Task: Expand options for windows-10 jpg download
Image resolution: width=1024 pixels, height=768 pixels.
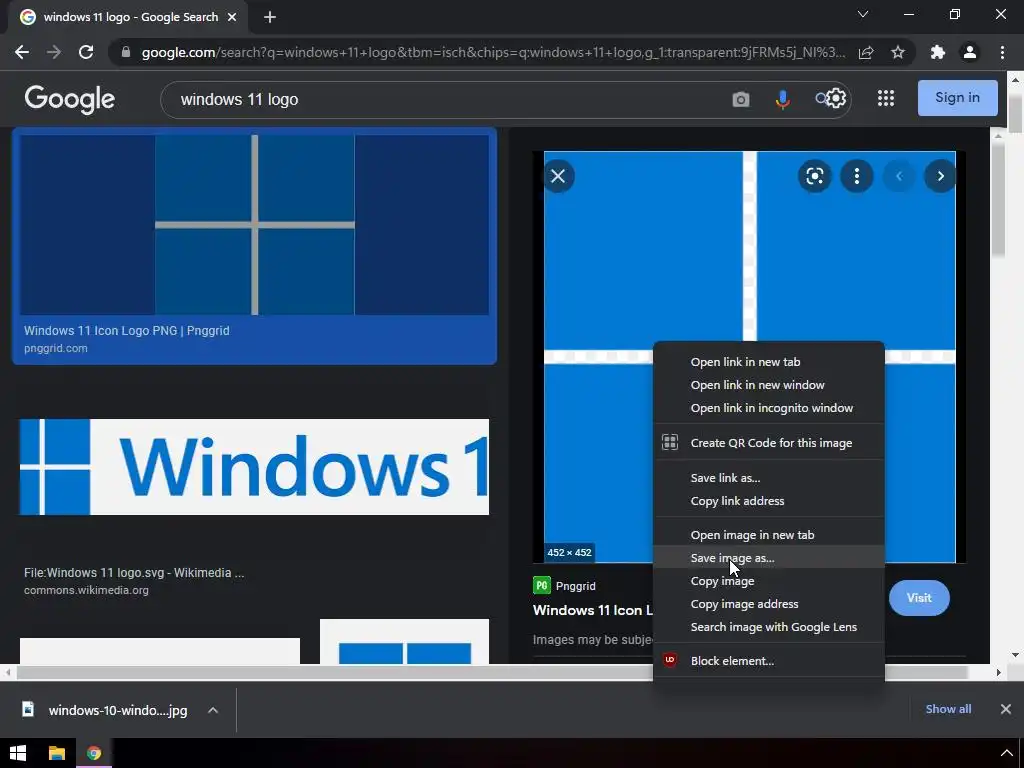Action: click(213, 710)
